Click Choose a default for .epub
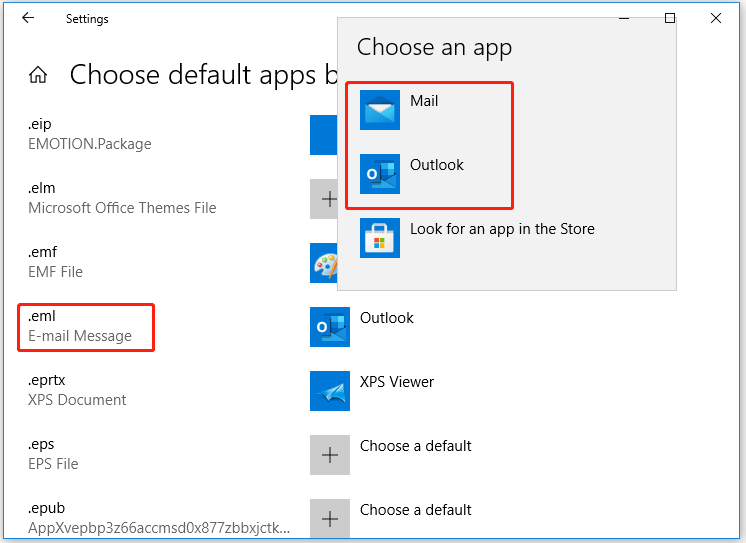Screen dimensions: 746x543 click(415, 510)
